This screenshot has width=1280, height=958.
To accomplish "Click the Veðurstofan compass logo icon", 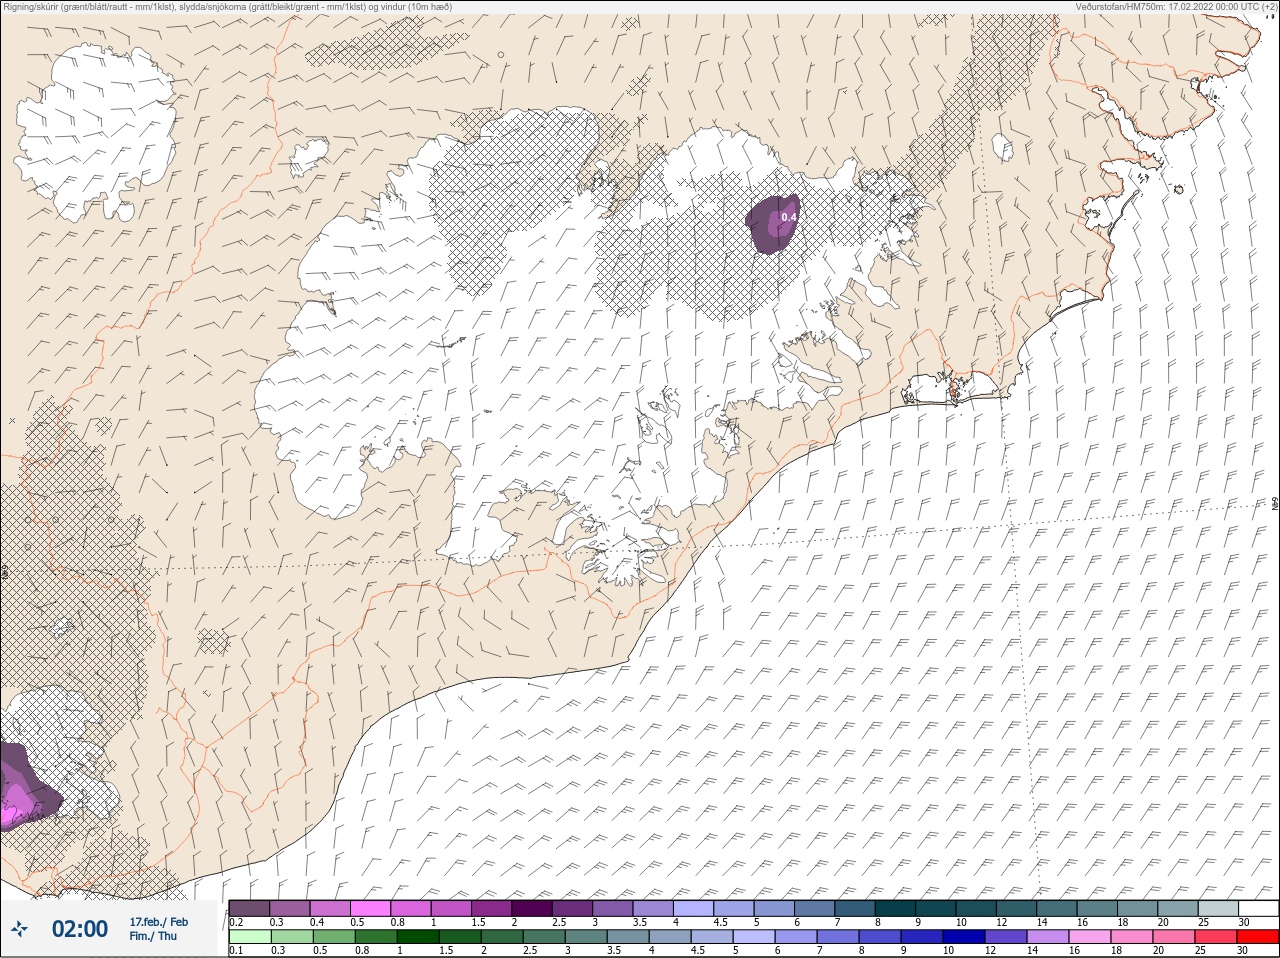I will (20, 929).
